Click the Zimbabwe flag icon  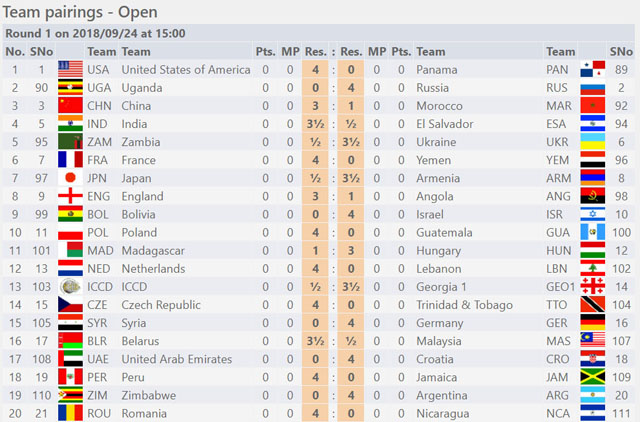coord(70,395)
